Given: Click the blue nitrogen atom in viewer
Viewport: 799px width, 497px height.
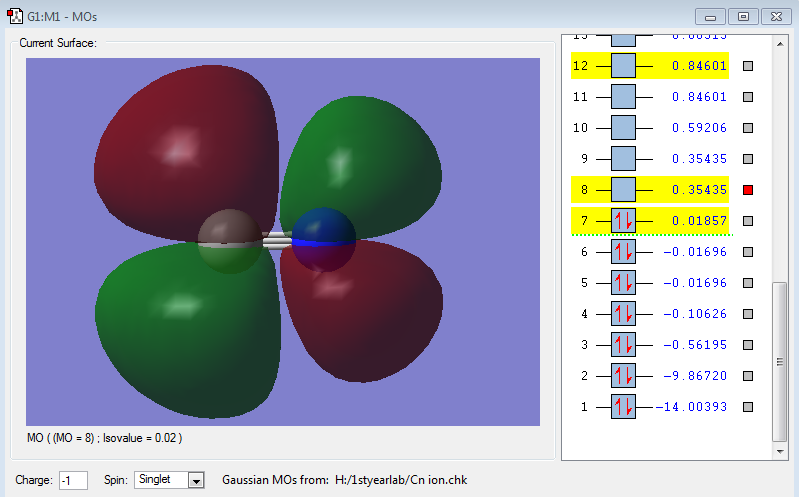Looking at the screenshot, I should click(x=323, y=240).
